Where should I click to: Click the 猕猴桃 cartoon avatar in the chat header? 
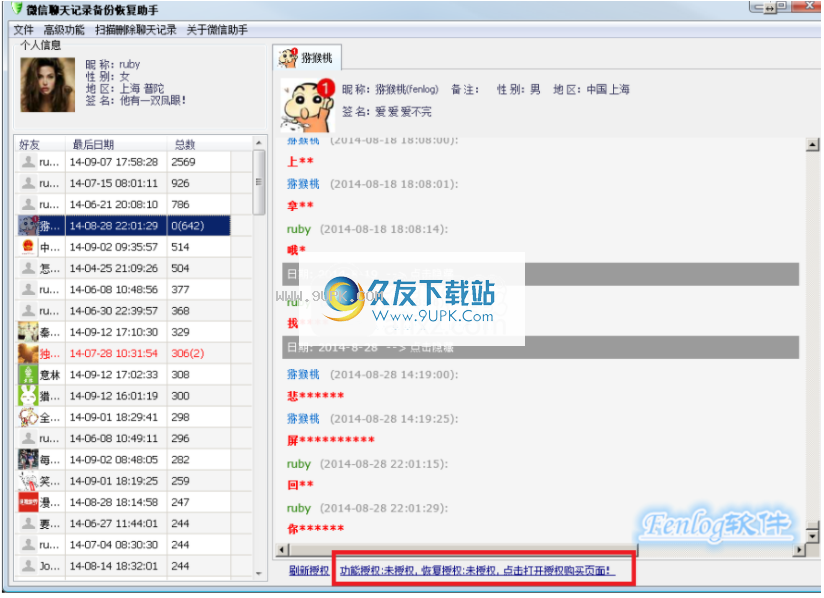point(308,106)
